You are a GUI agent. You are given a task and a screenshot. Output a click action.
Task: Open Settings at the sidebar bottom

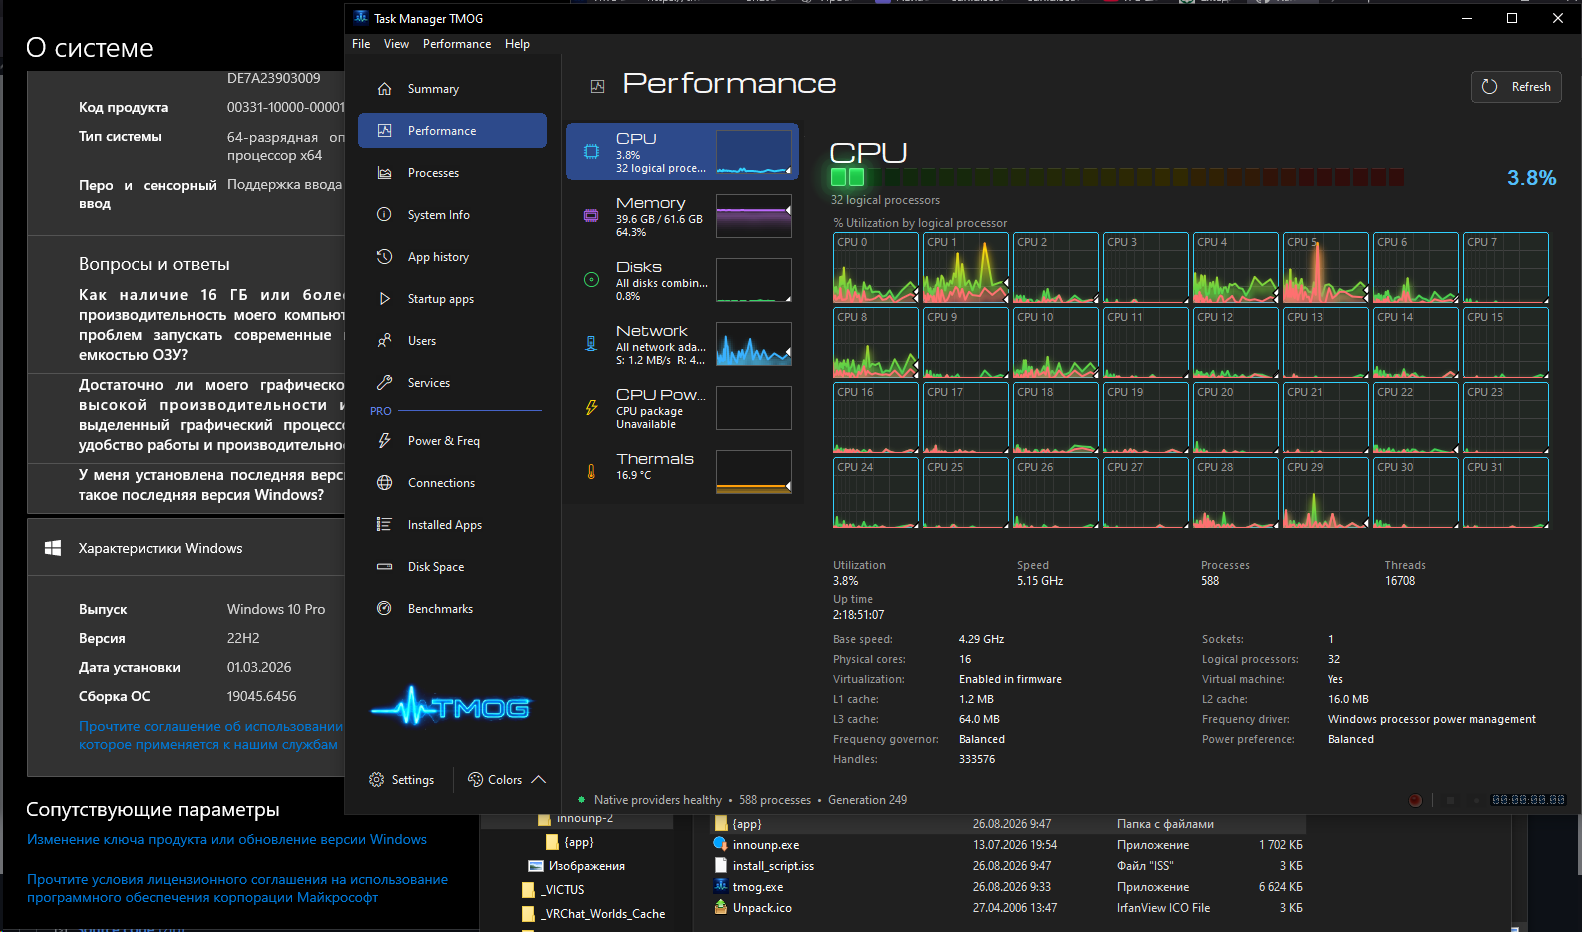tap(402, 780)
